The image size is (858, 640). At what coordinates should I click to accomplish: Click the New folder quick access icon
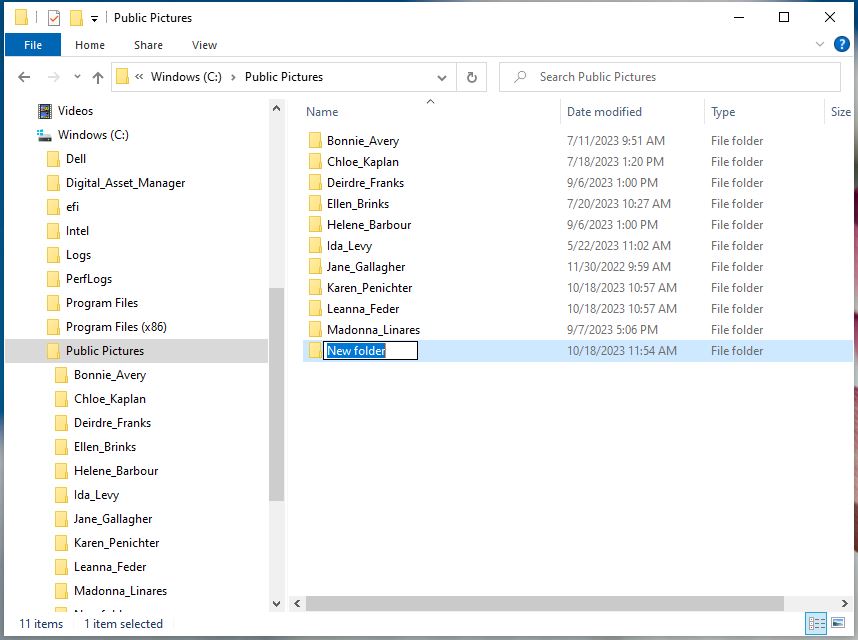coord(76,18)
